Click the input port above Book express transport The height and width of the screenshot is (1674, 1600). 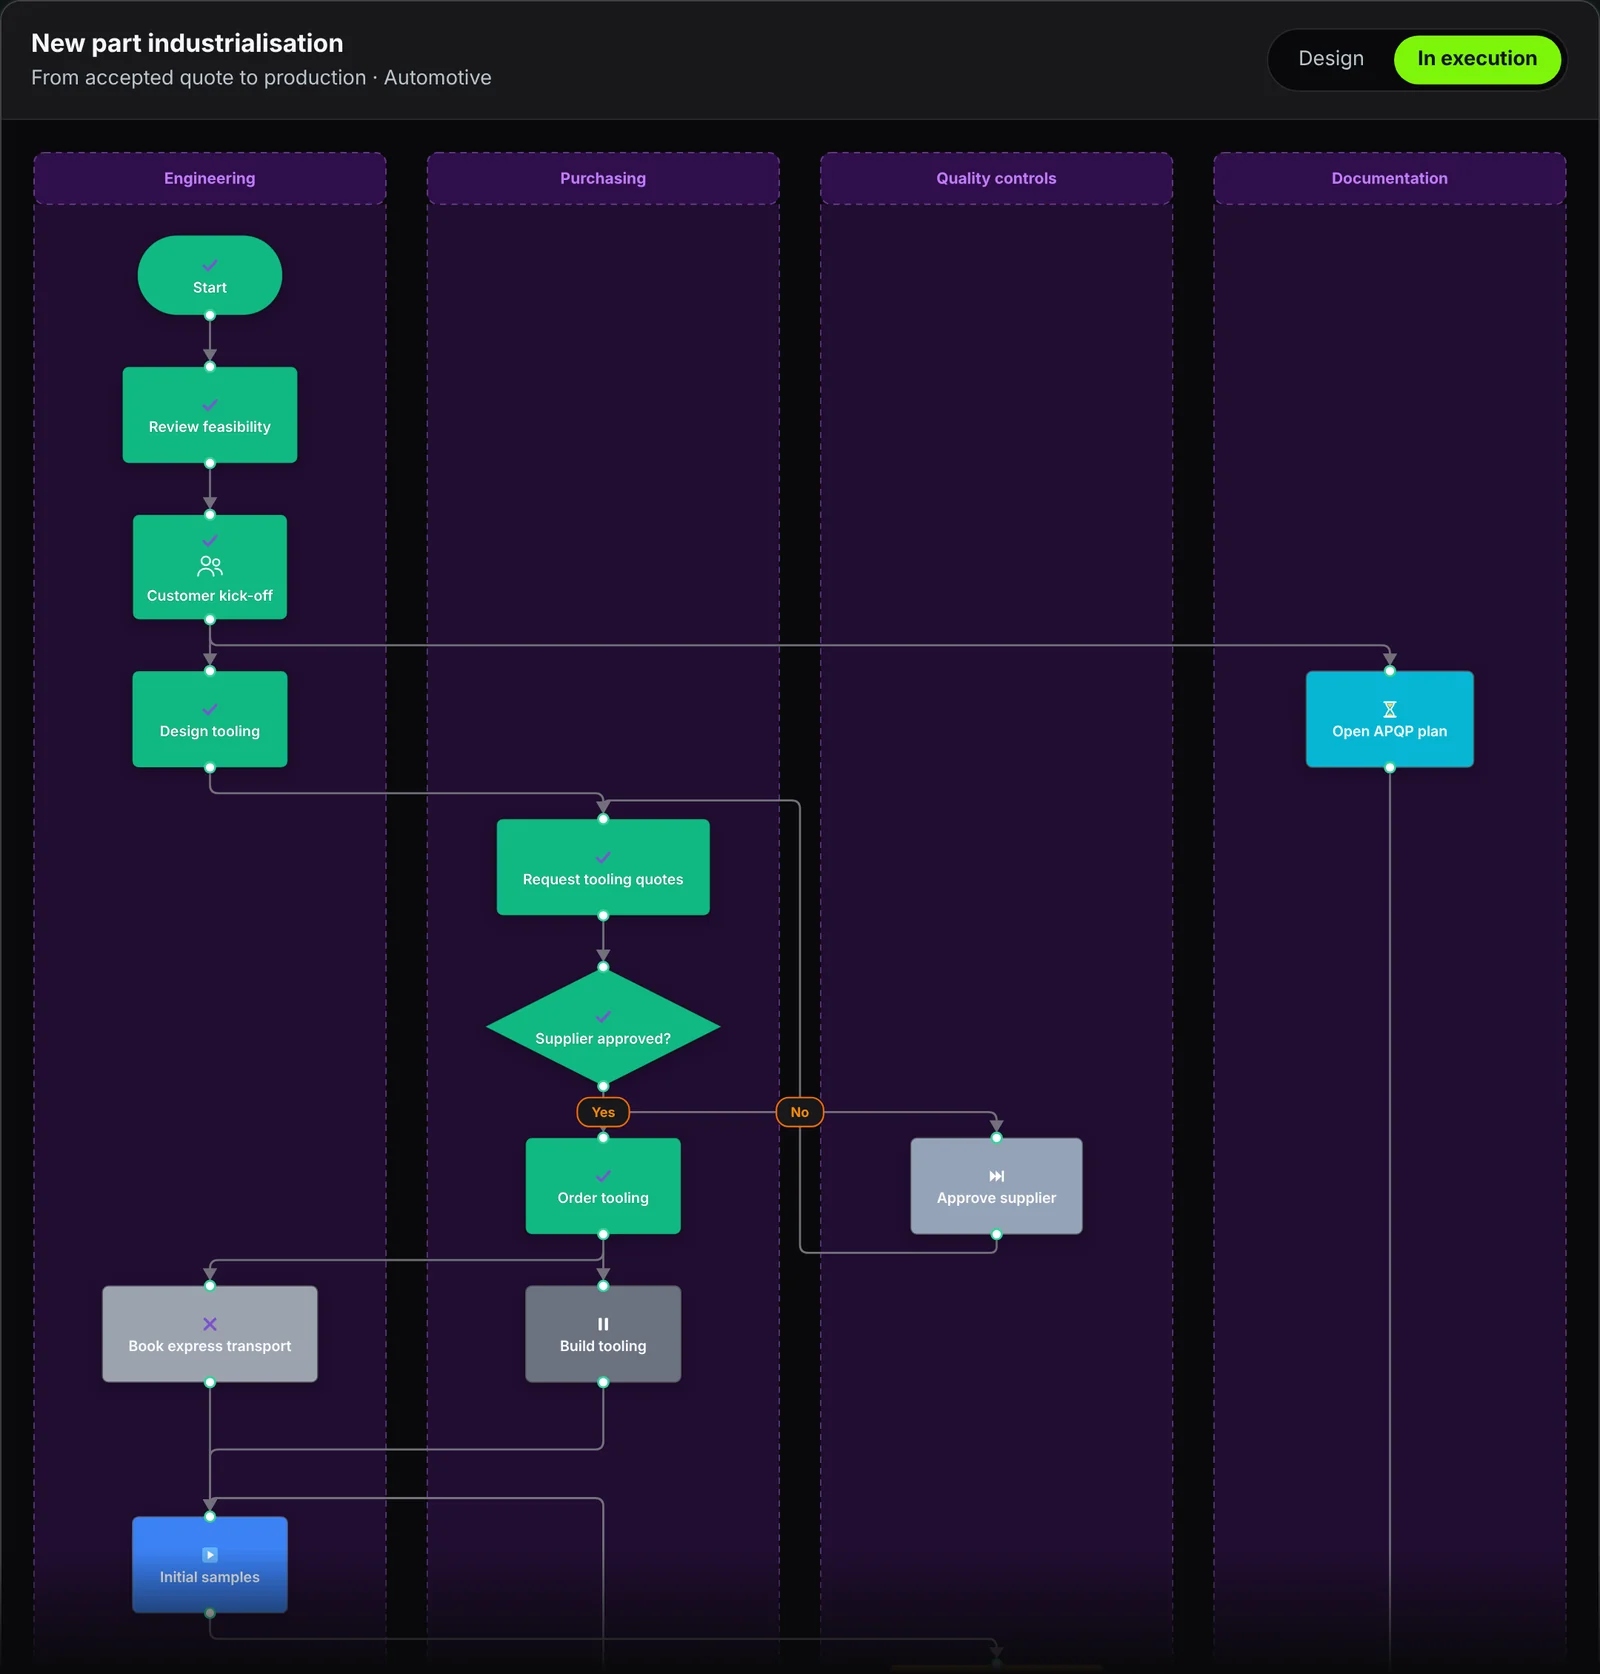[210, 1286]
